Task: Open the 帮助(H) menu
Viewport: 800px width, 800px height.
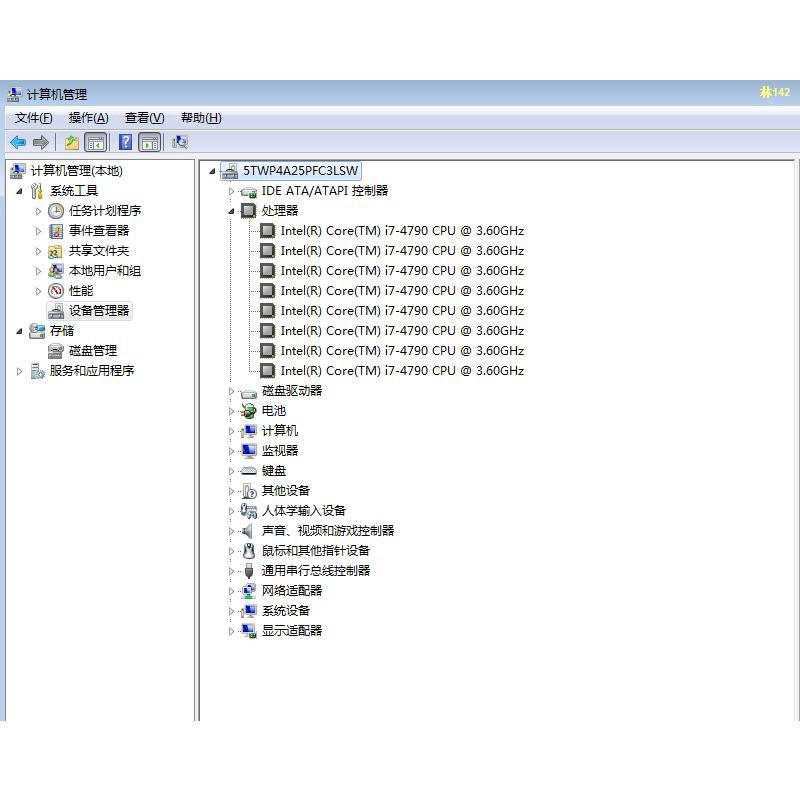Action: 201,118
